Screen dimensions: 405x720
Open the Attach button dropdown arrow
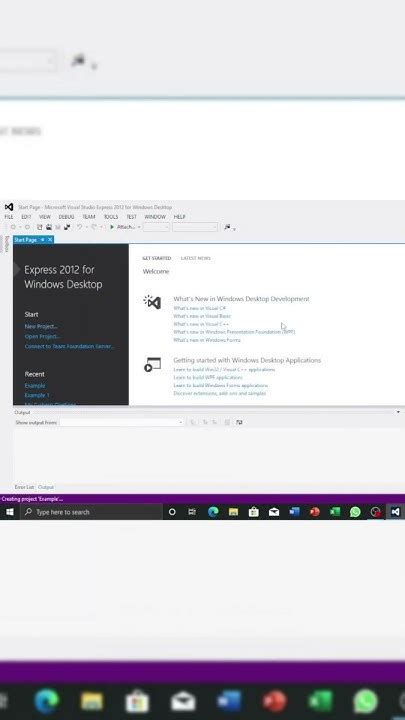pyautogui.click(x=139, y=227)
